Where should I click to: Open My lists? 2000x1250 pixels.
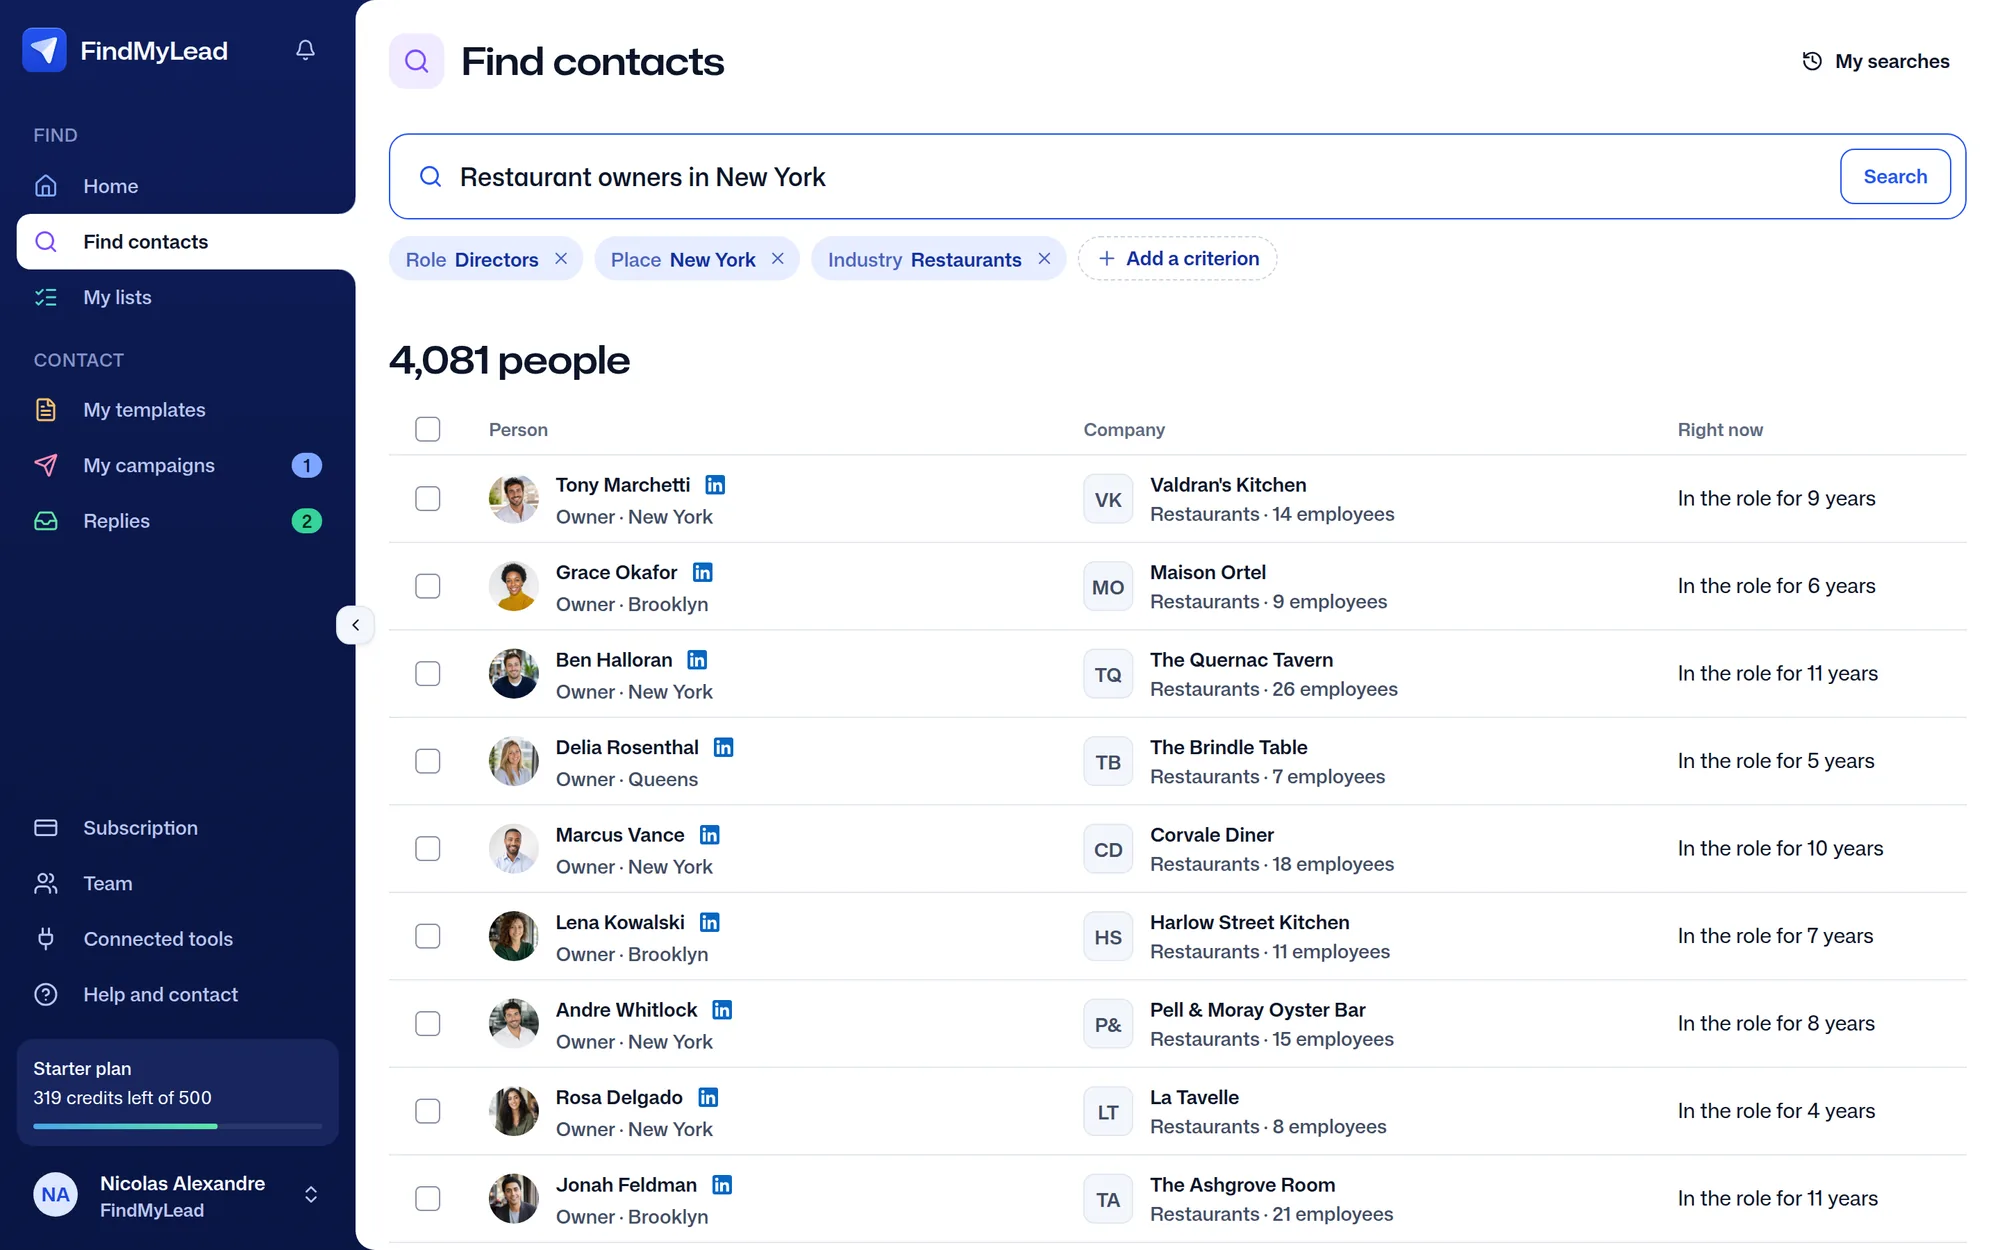click(178, 297)
